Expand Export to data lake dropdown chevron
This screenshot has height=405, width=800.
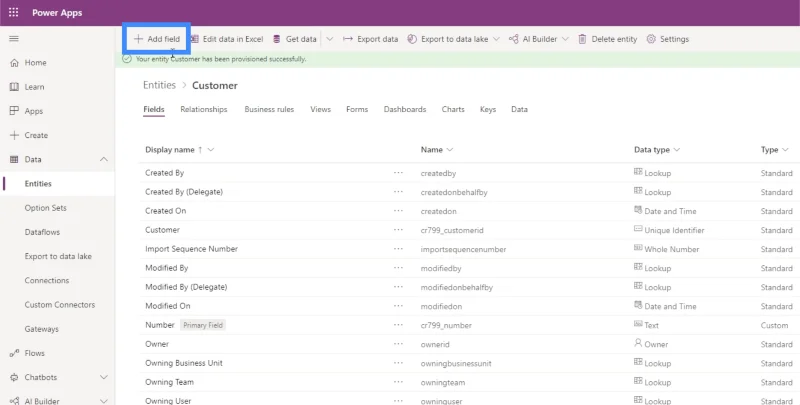pos(496,39)
